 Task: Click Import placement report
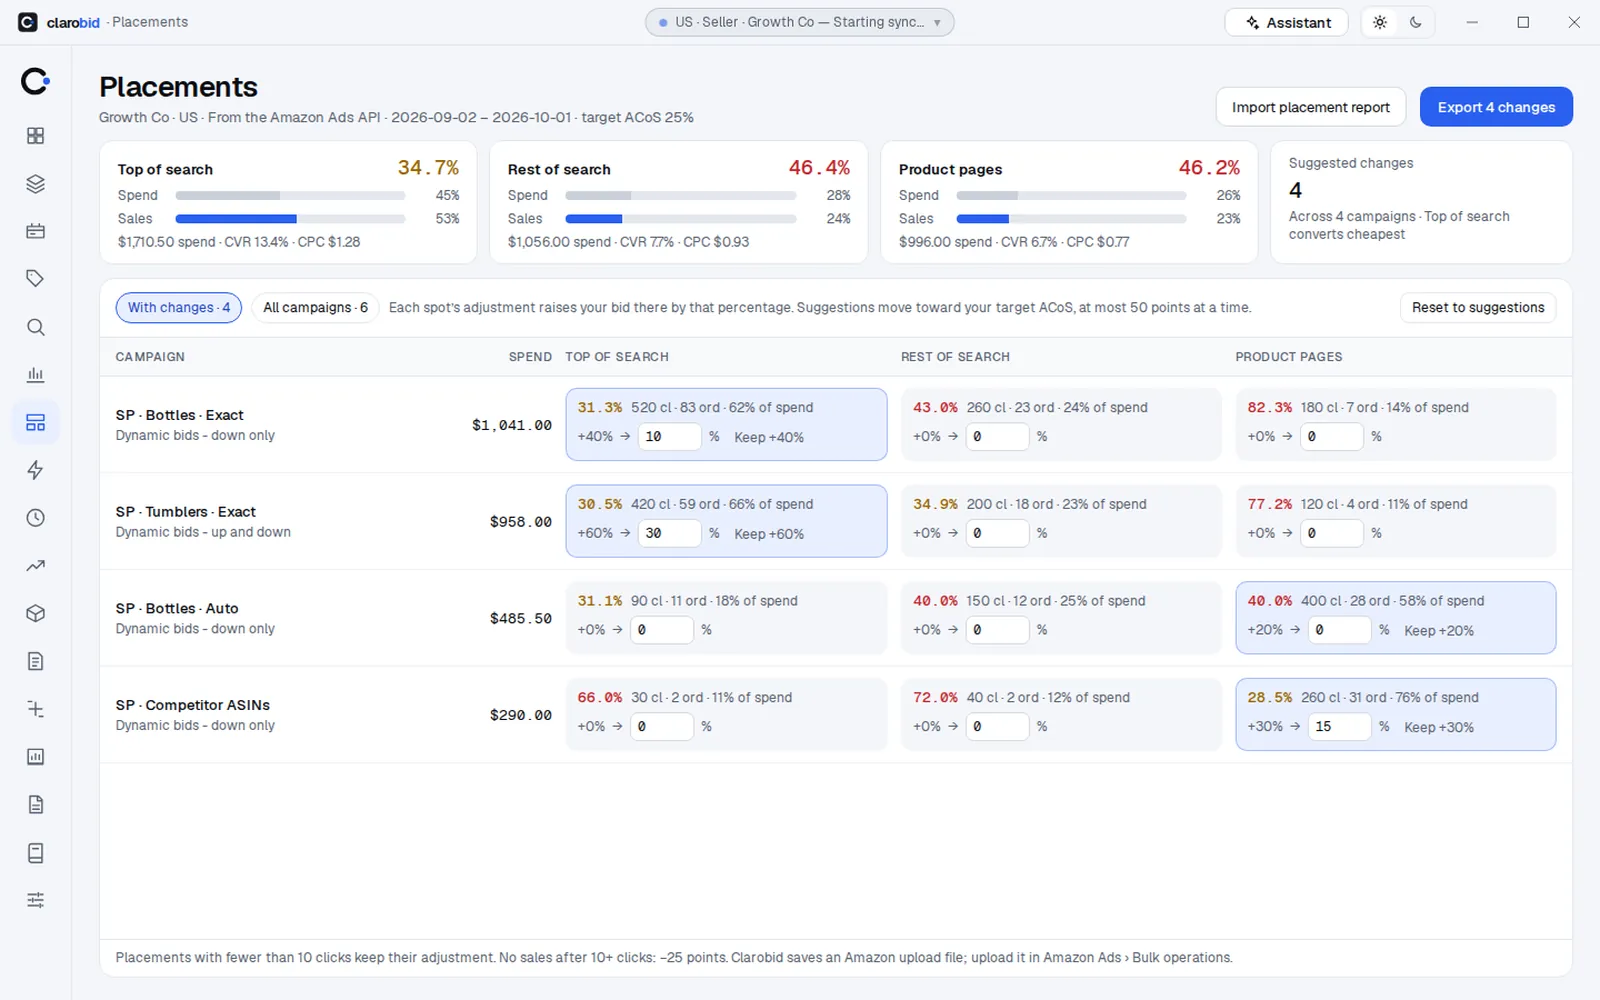tap(1310, 107)
